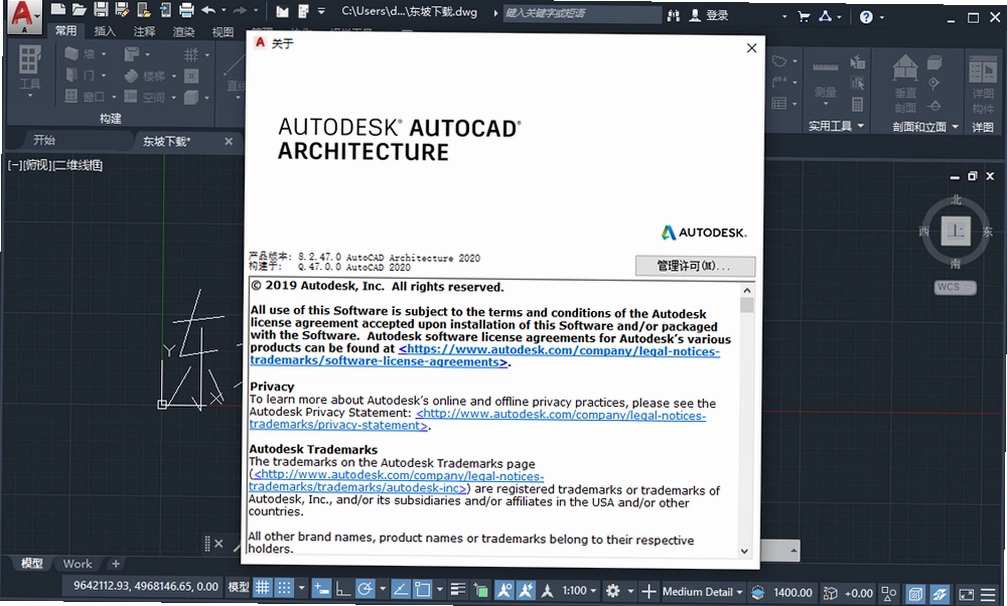Image resolution: width=1007 pixels, height=606 pixels.
Task: Switch to the 插入 ribbon tab
Action: (x=105, y=31)
